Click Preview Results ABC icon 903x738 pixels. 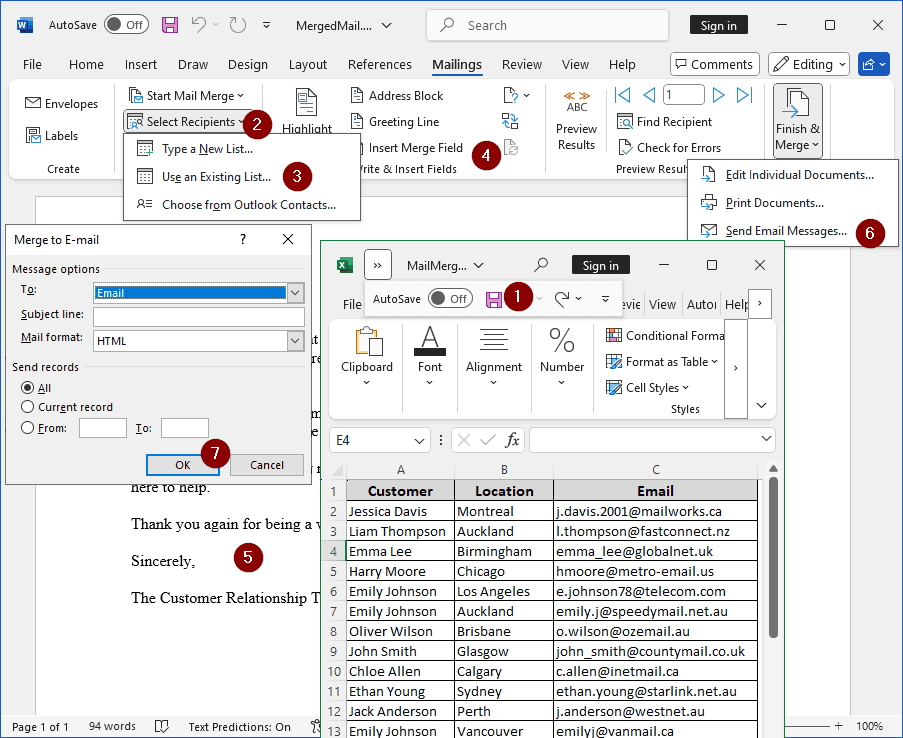click(576, 102)
